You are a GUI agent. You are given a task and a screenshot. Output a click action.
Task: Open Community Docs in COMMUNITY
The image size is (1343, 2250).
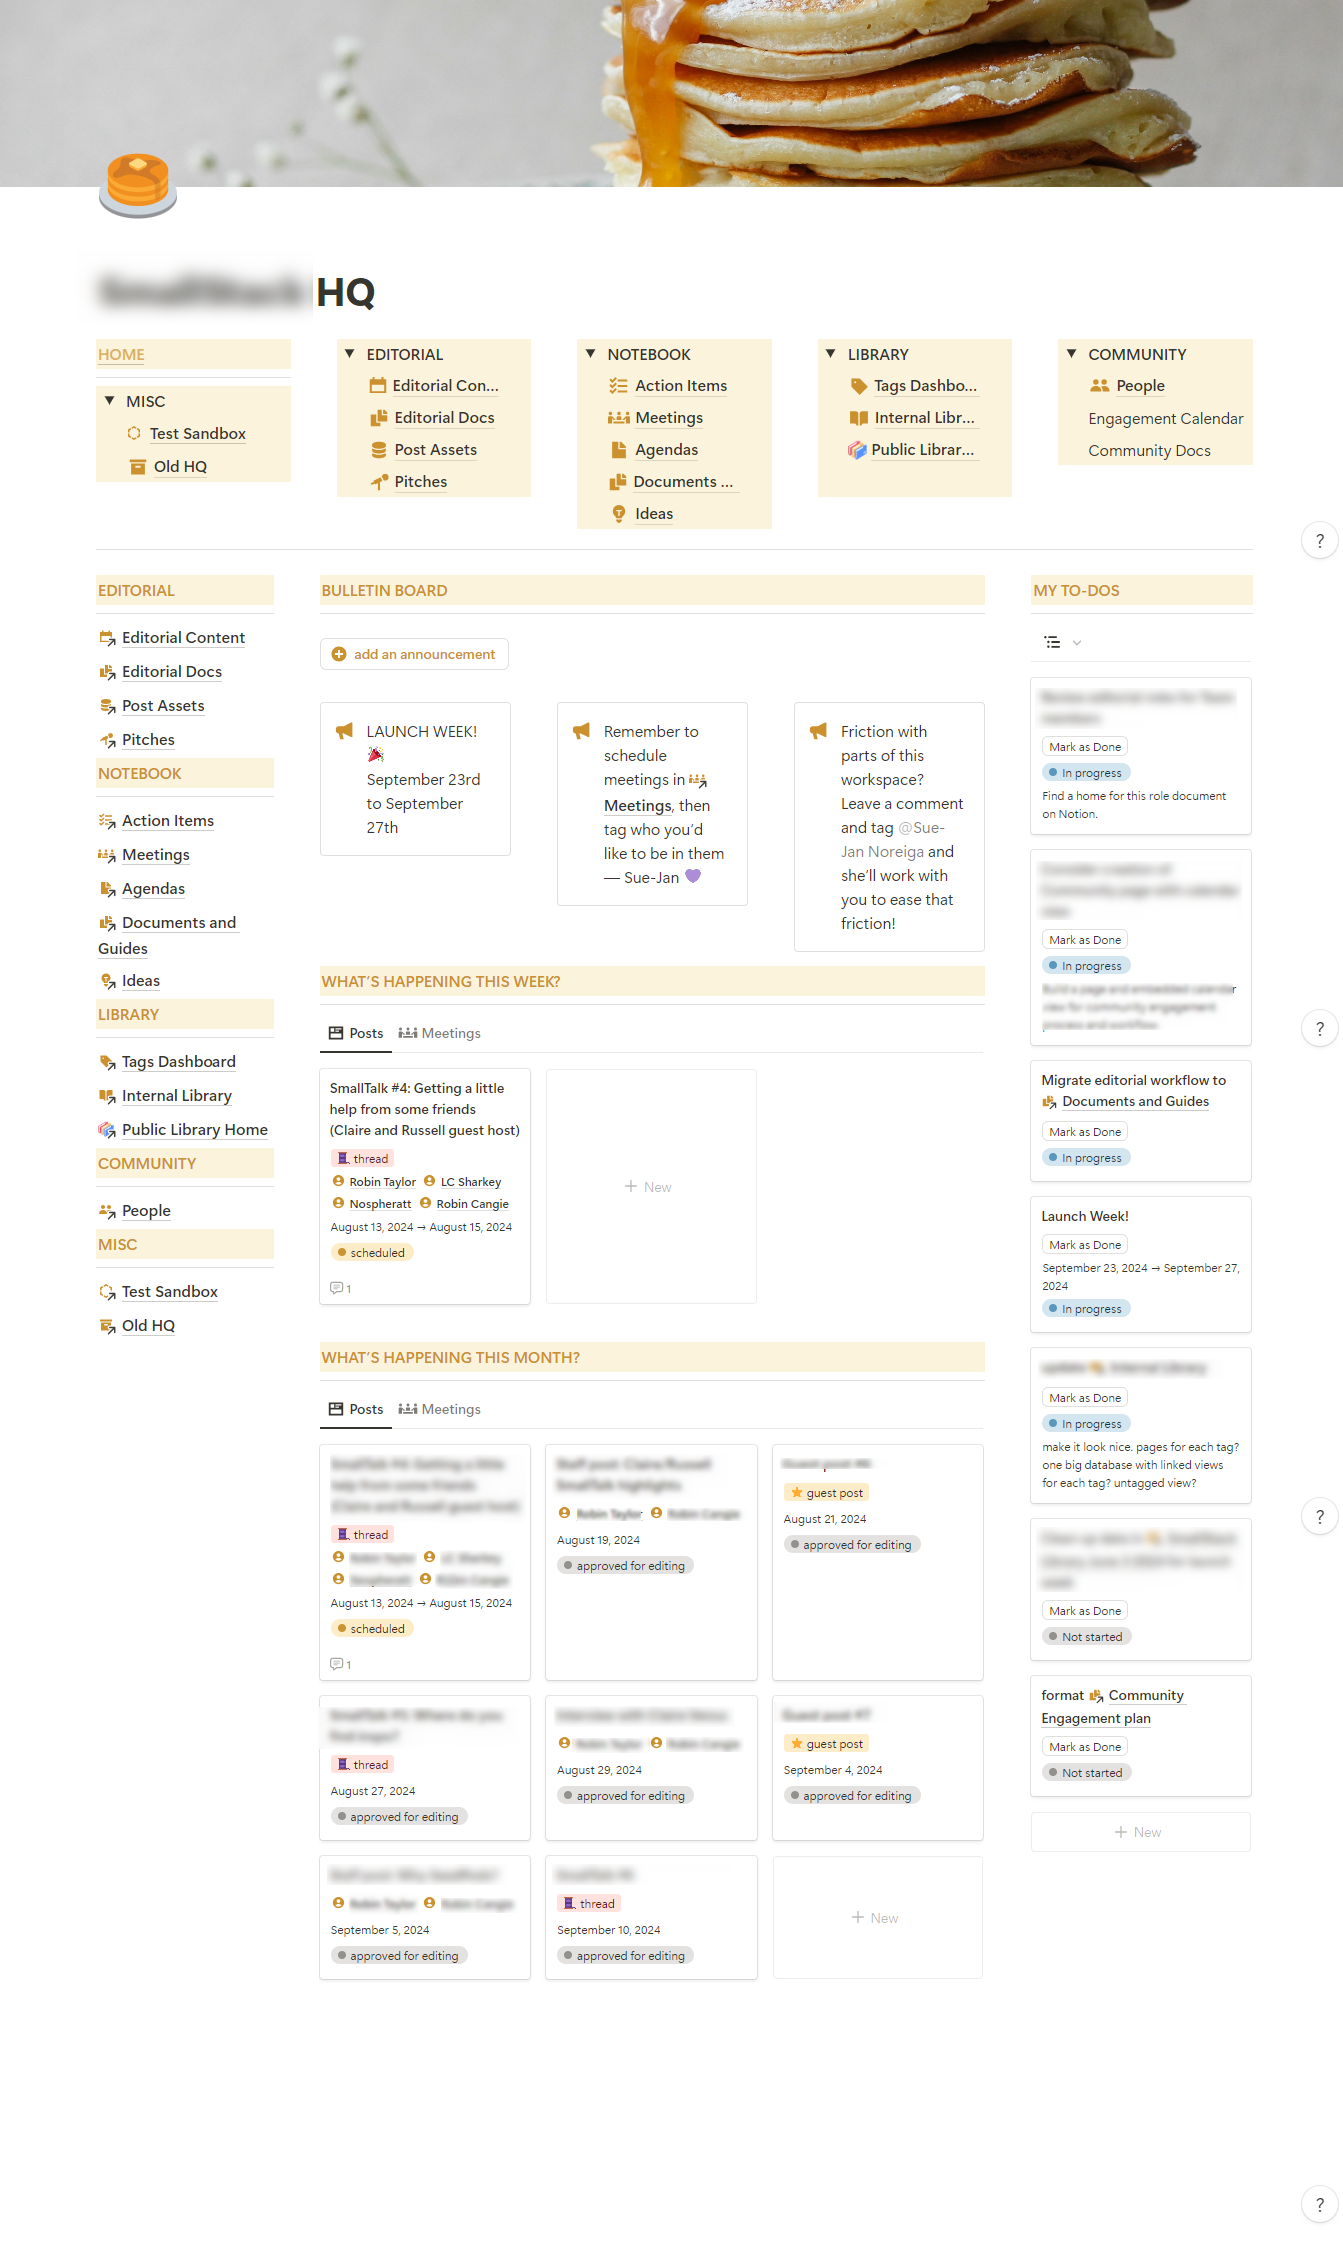point(1149,451)
